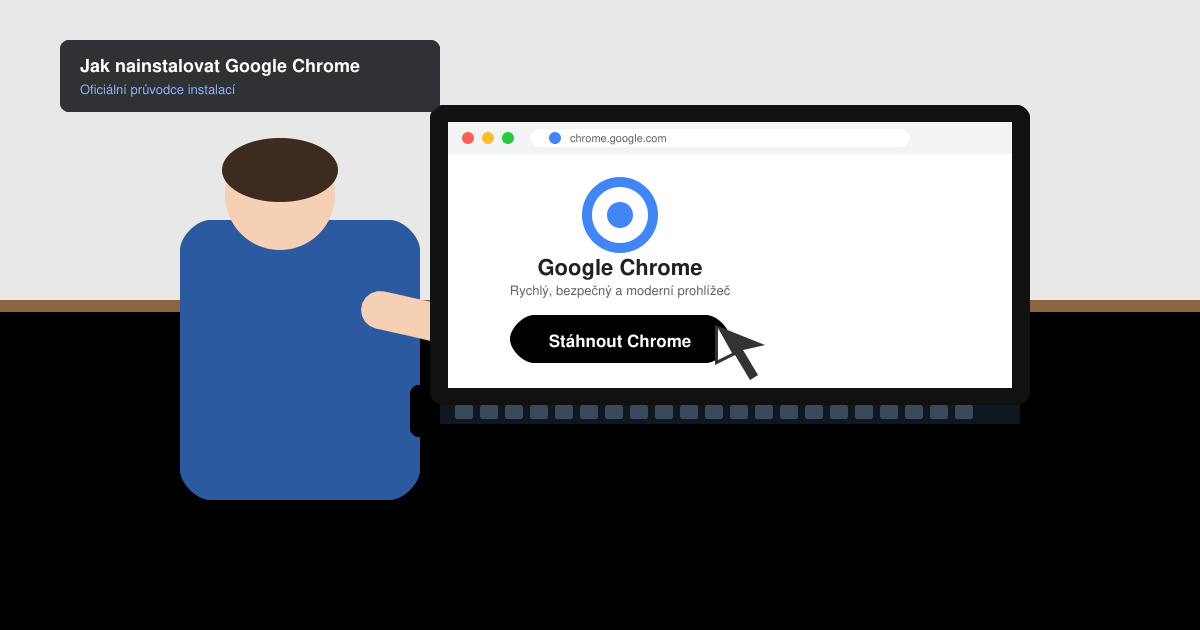Image resolution: width=1200 pixels, height=630 pixels.
Task: Close the browser window with red dot
Action: [468, 138]
